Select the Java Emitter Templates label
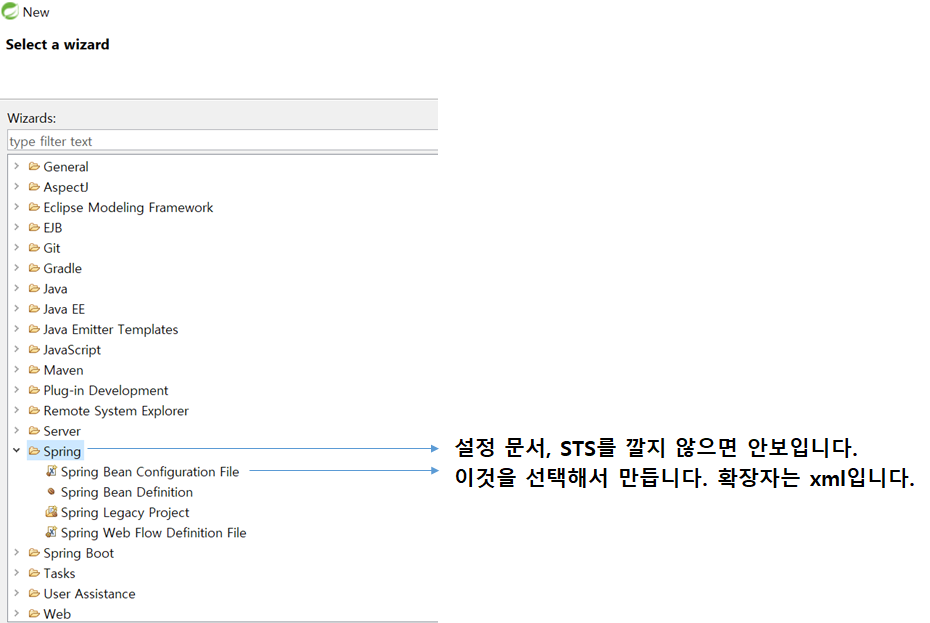 [110, 330]
